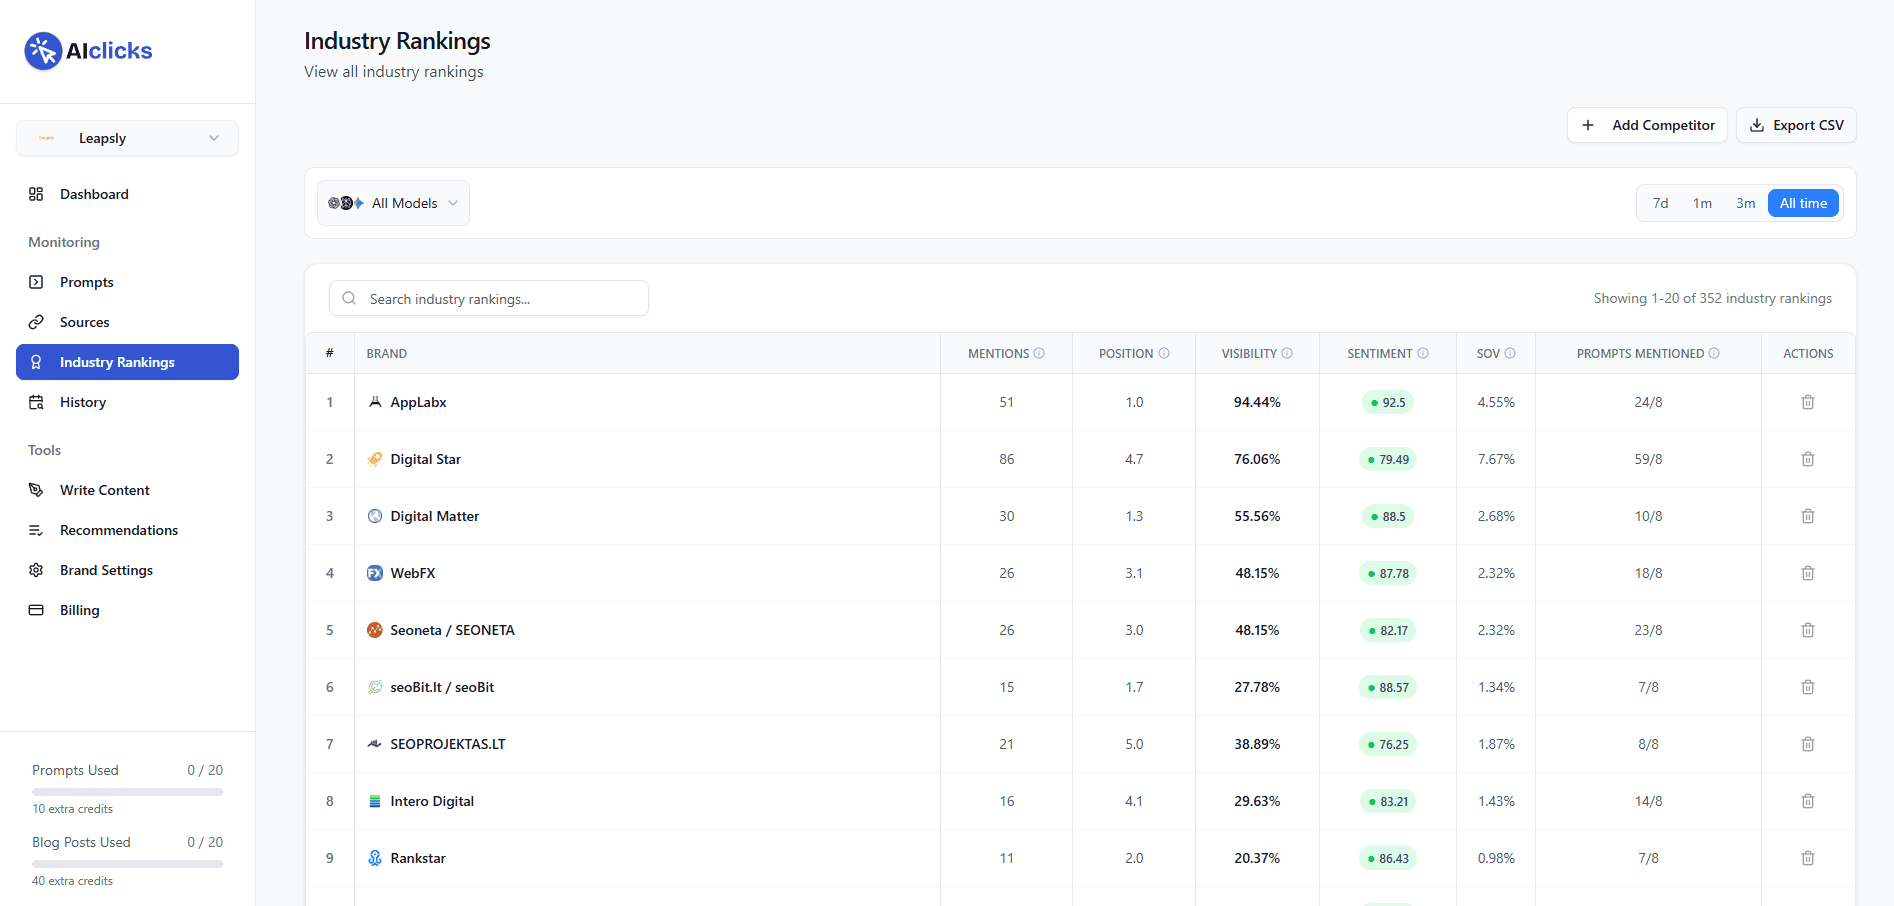This screenshot has width=1894, height=906.
Task: Go to Recommendations
Action: 127,530
